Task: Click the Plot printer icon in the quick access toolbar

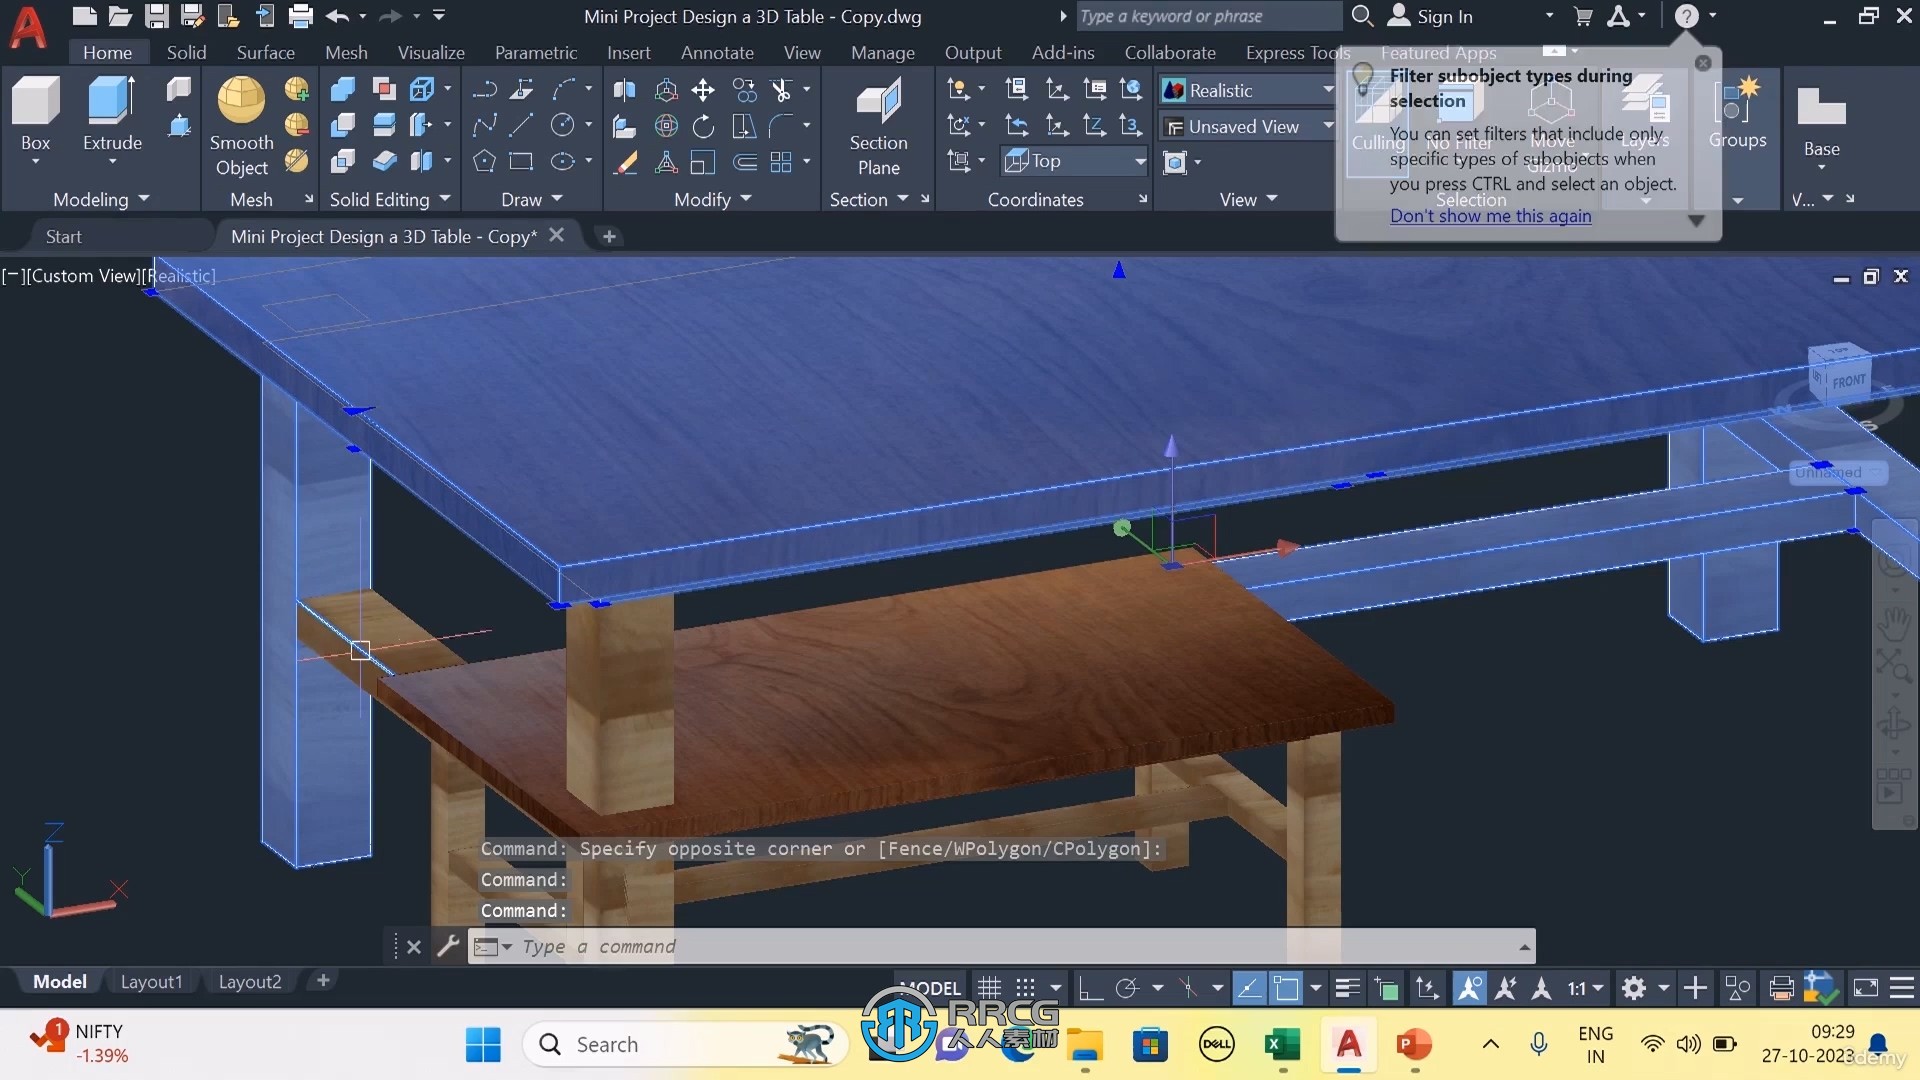Action: [x=300, y=16]
